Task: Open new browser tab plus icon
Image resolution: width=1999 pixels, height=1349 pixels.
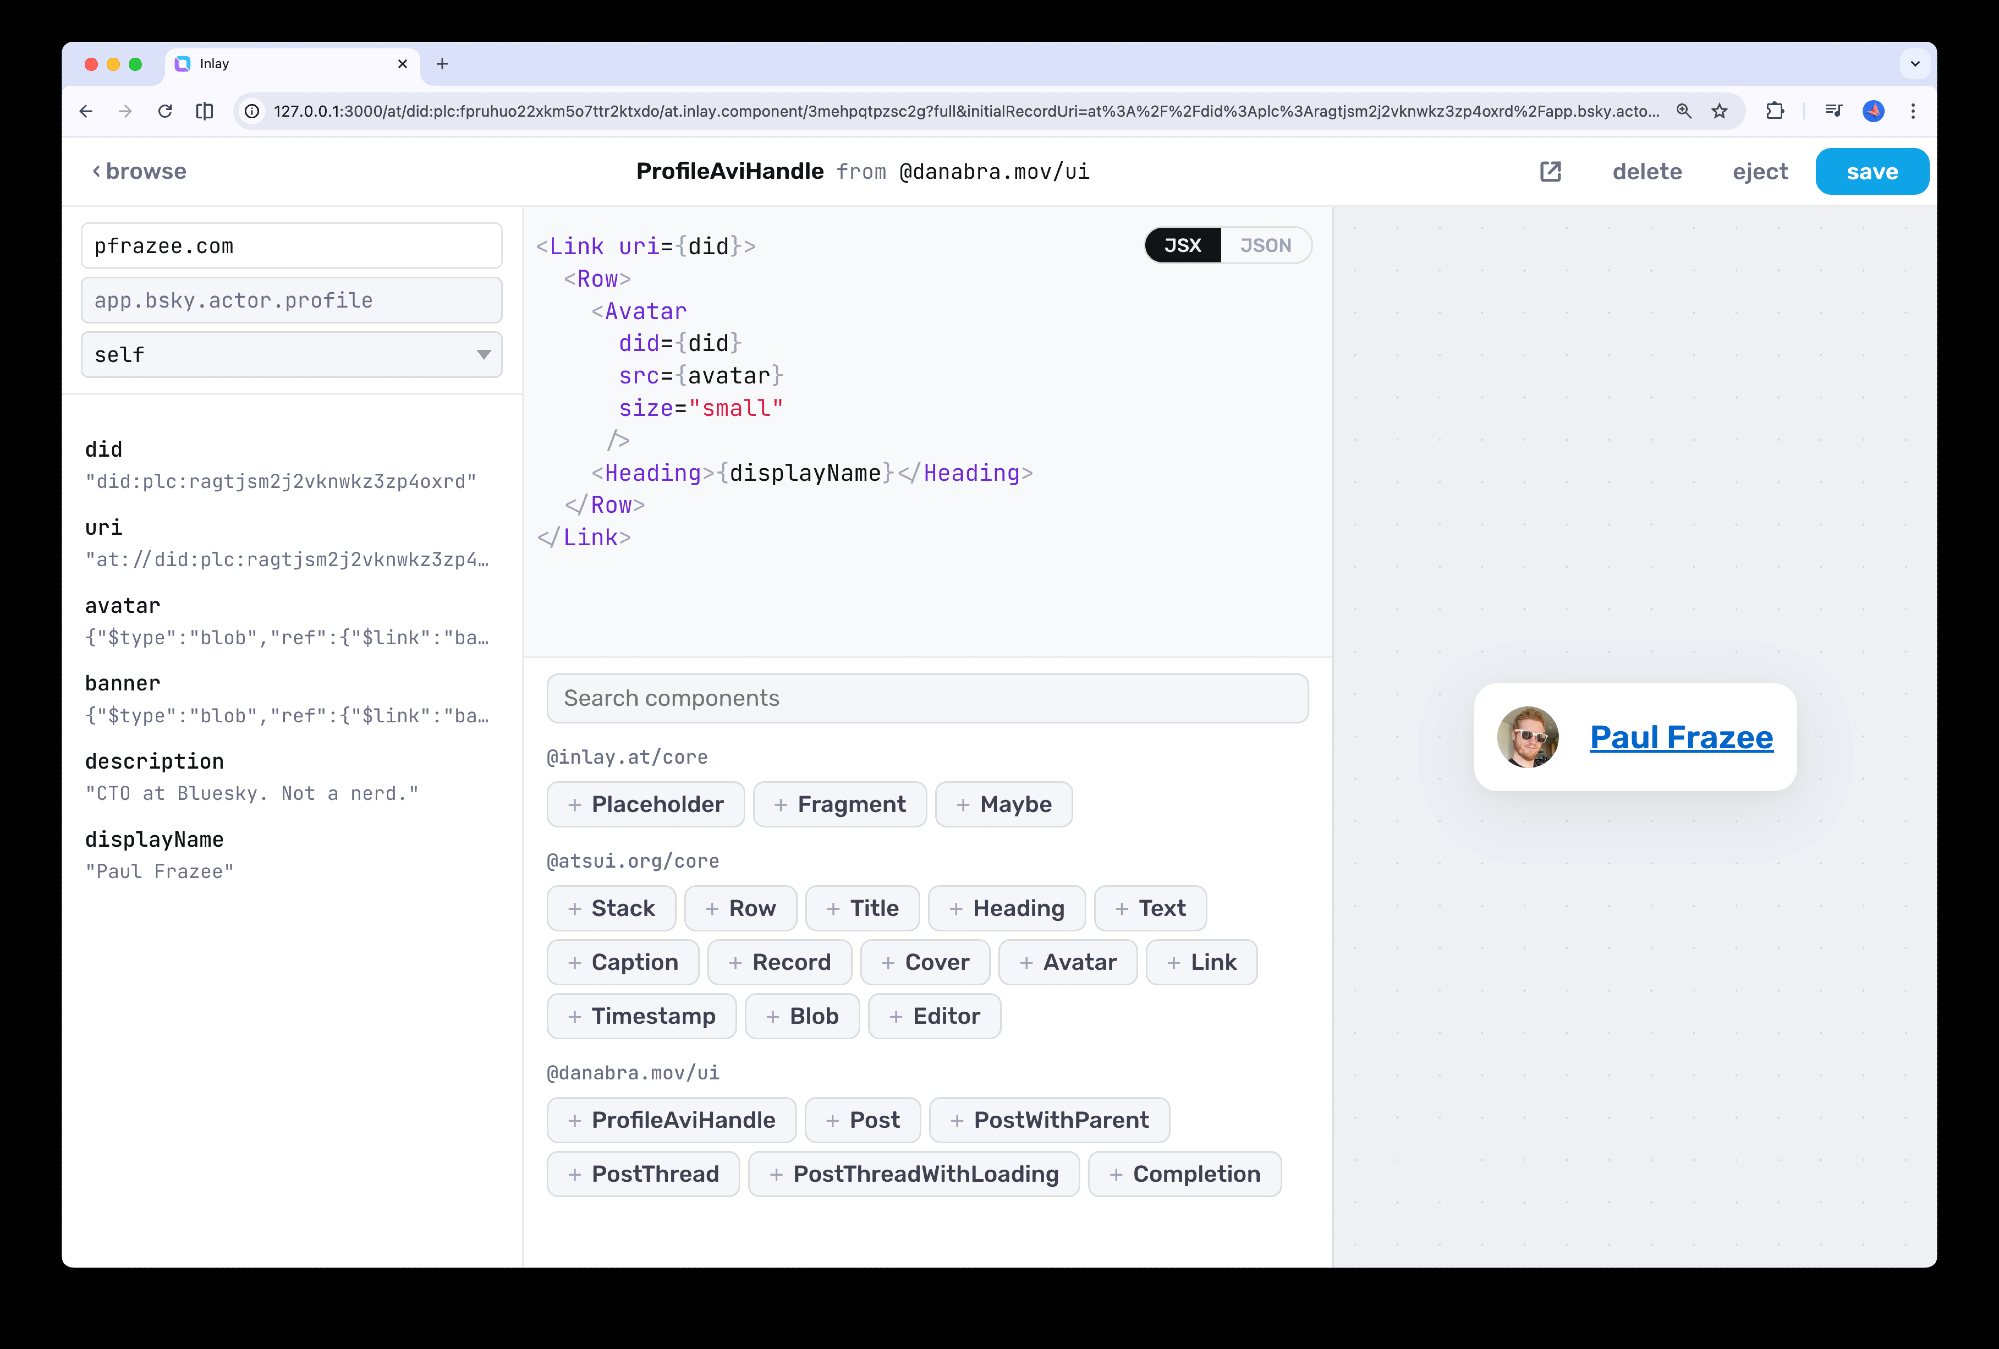Action: pyautogui.click(x=442, y=64)
